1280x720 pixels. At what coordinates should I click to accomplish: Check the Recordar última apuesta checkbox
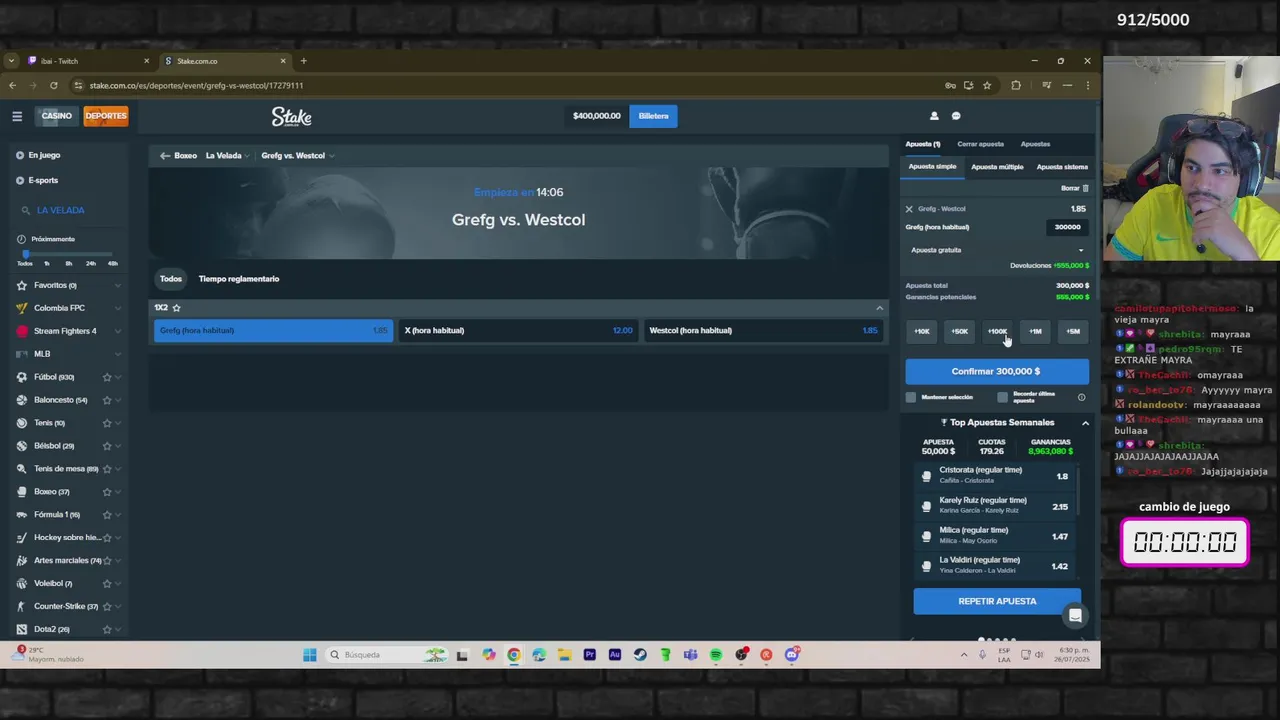tap(1003, 397)
